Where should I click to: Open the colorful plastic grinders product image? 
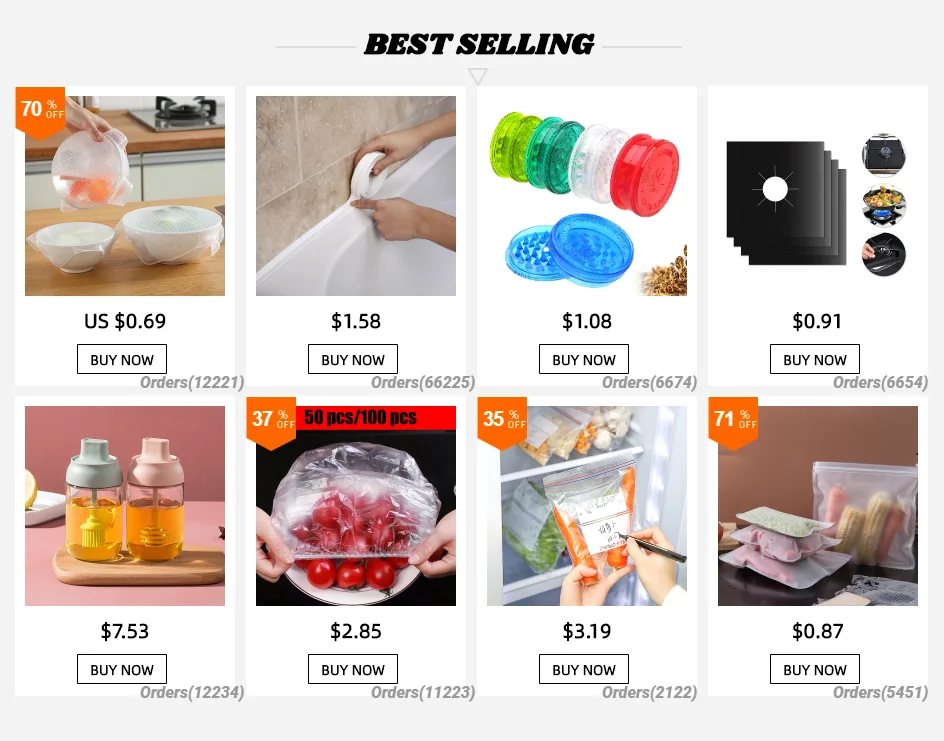(587, 196)
